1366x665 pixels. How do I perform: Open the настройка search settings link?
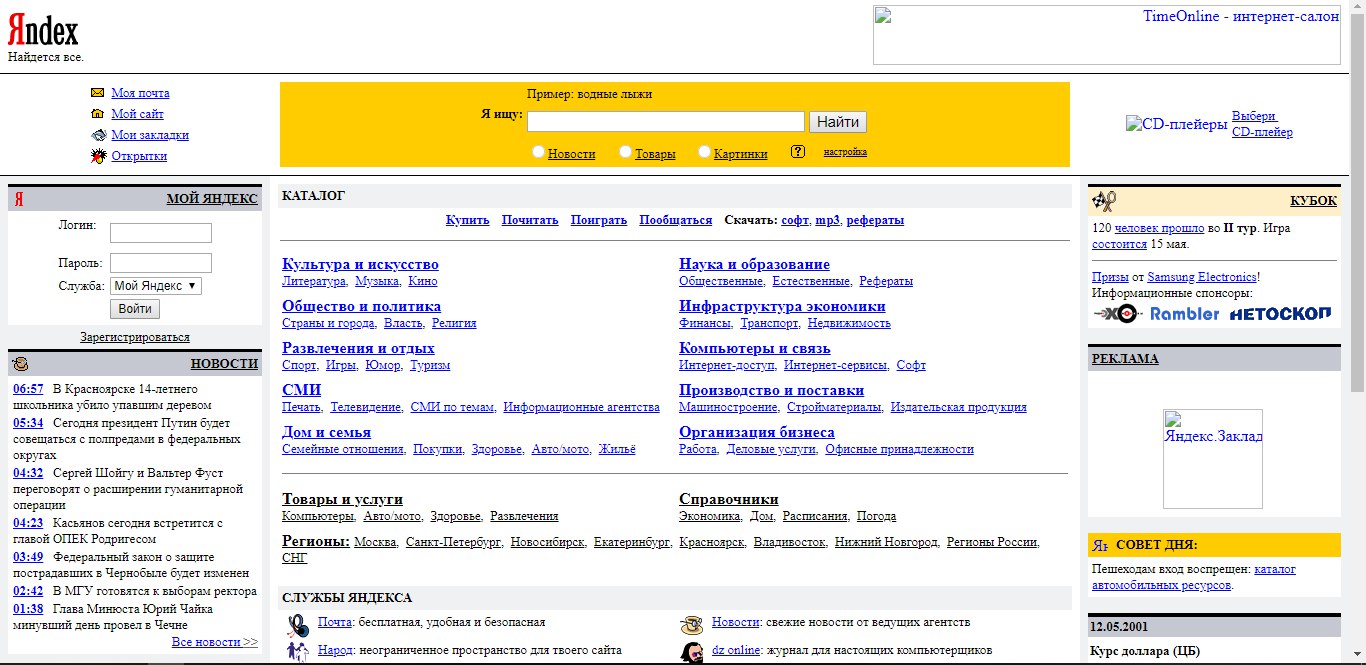coord(845,152)
